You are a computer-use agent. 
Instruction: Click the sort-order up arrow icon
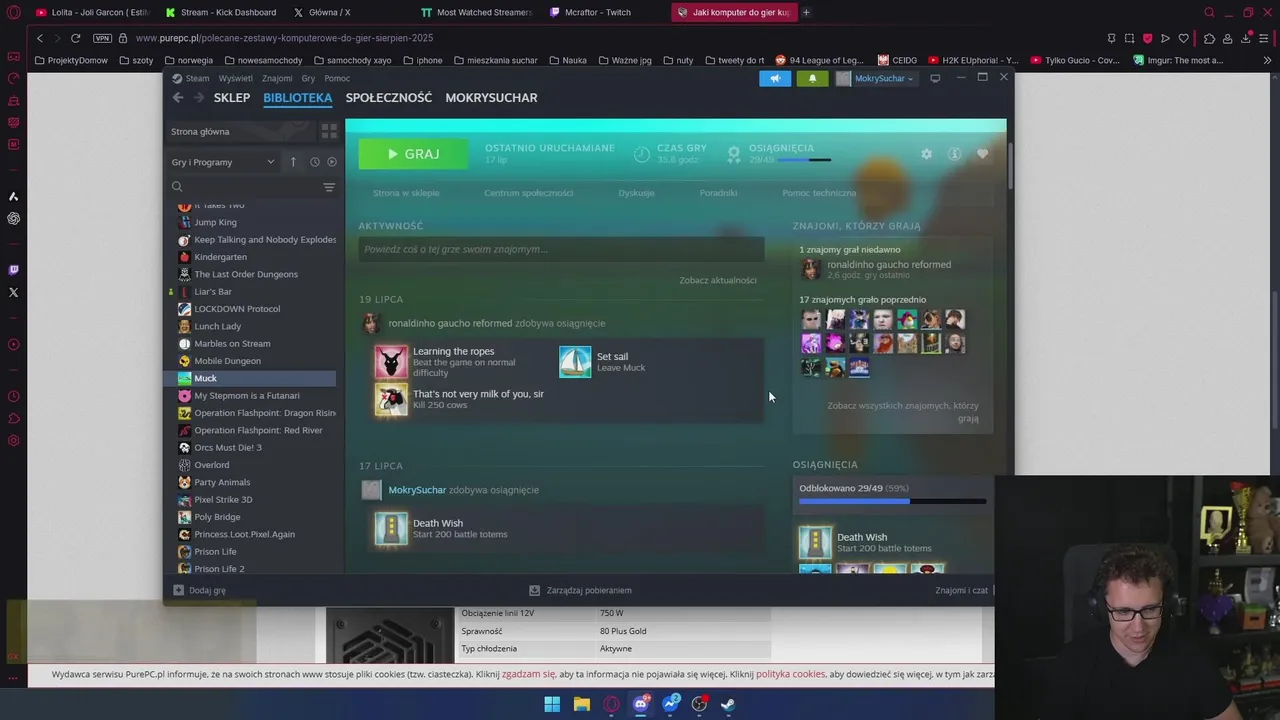293,162
